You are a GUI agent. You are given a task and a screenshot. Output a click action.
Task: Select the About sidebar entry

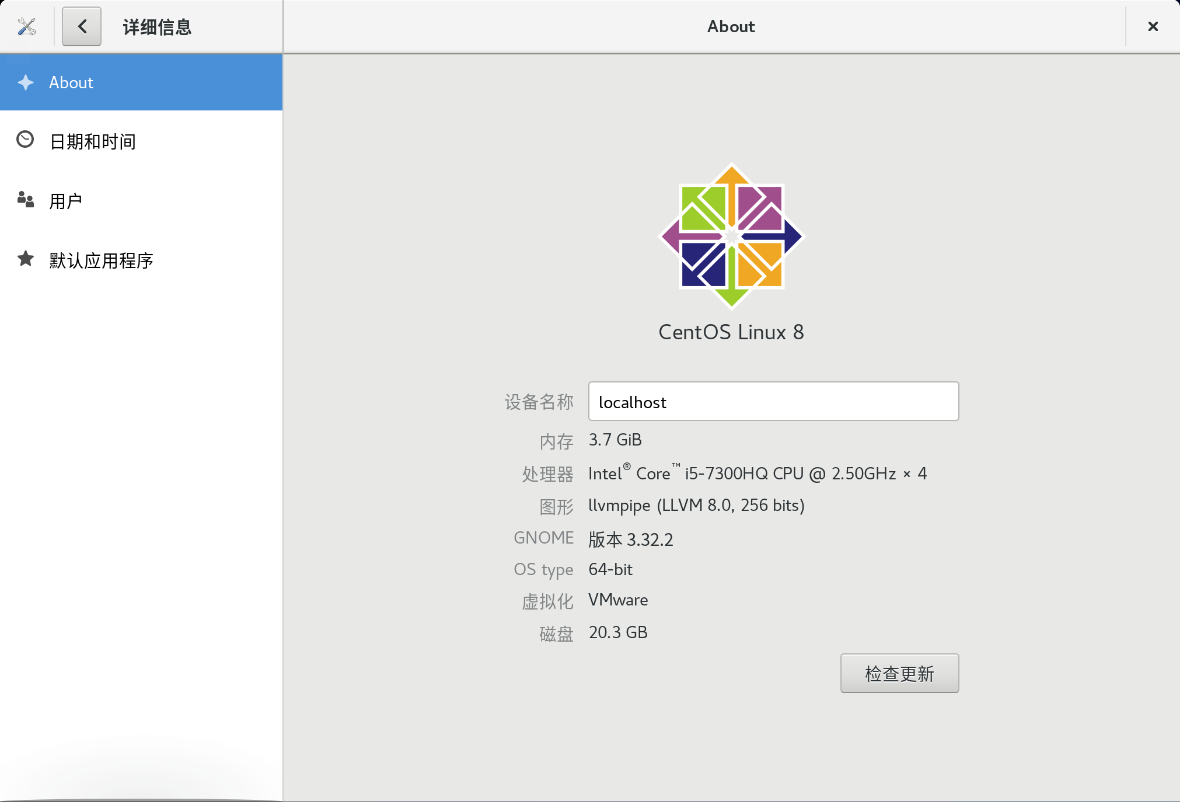click(x=141, y=82)
